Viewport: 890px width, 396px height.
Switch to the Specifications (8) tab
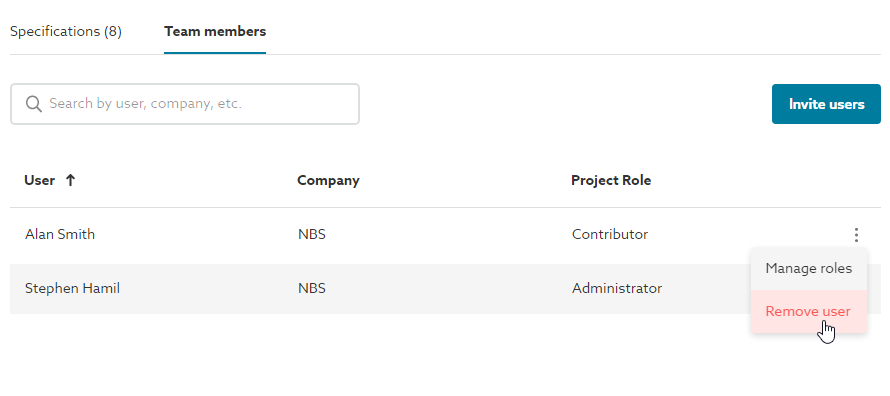coord(66,31)
